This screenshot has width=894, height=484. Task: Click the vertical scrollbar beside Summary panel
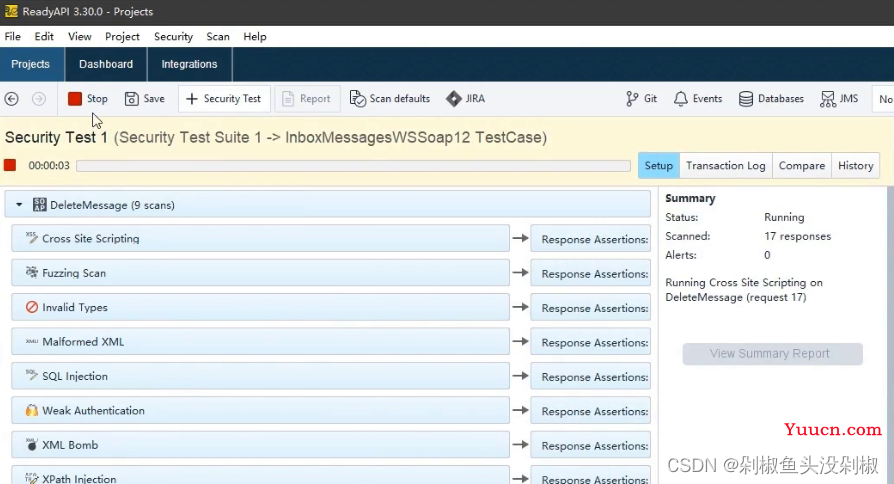coord(890,335)
